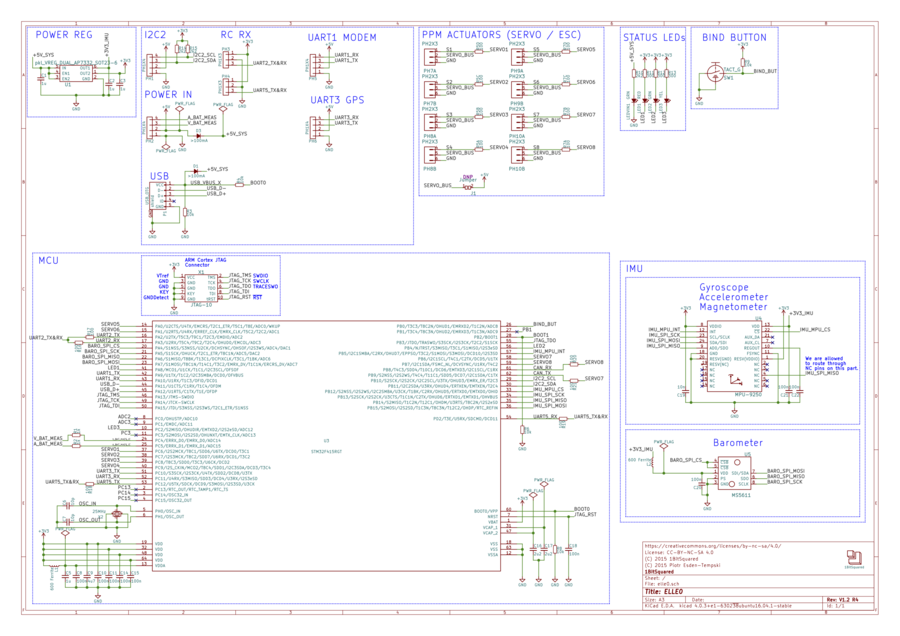Click the ARM Cortex JTAG Connector label
Image resolution: width=900 pixels, height=636 pixels.
[205, 263]
